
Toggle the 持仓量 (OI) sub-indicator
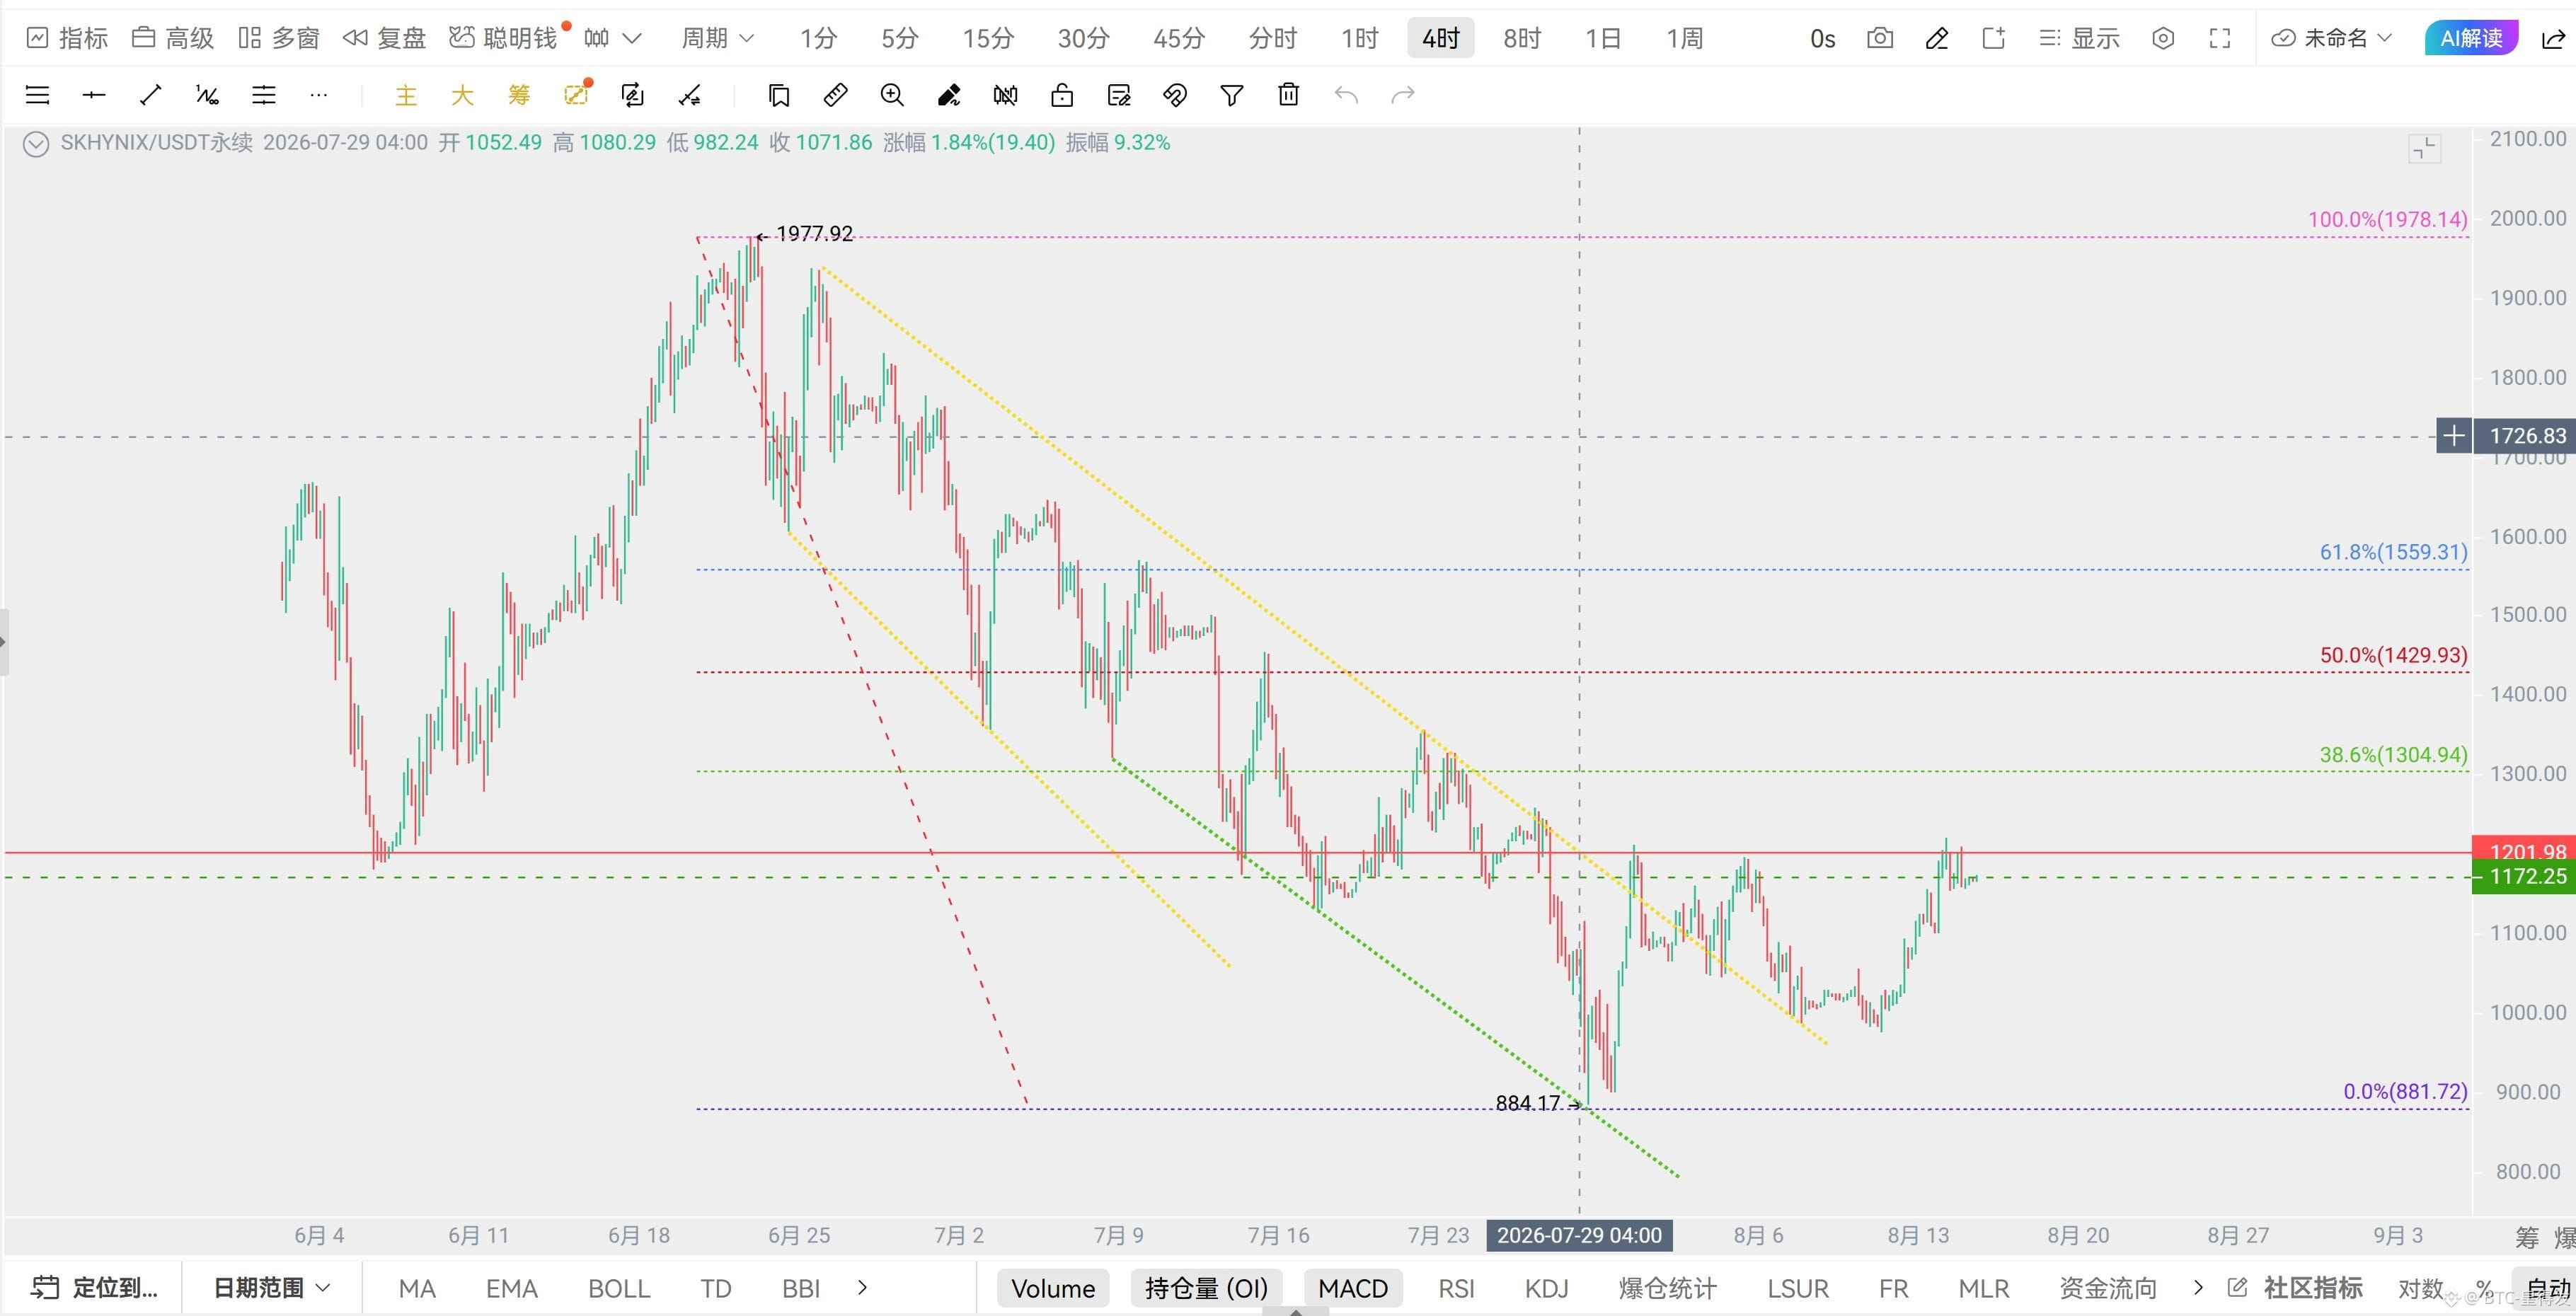pyautogui.click(x=1206, y=1288)
